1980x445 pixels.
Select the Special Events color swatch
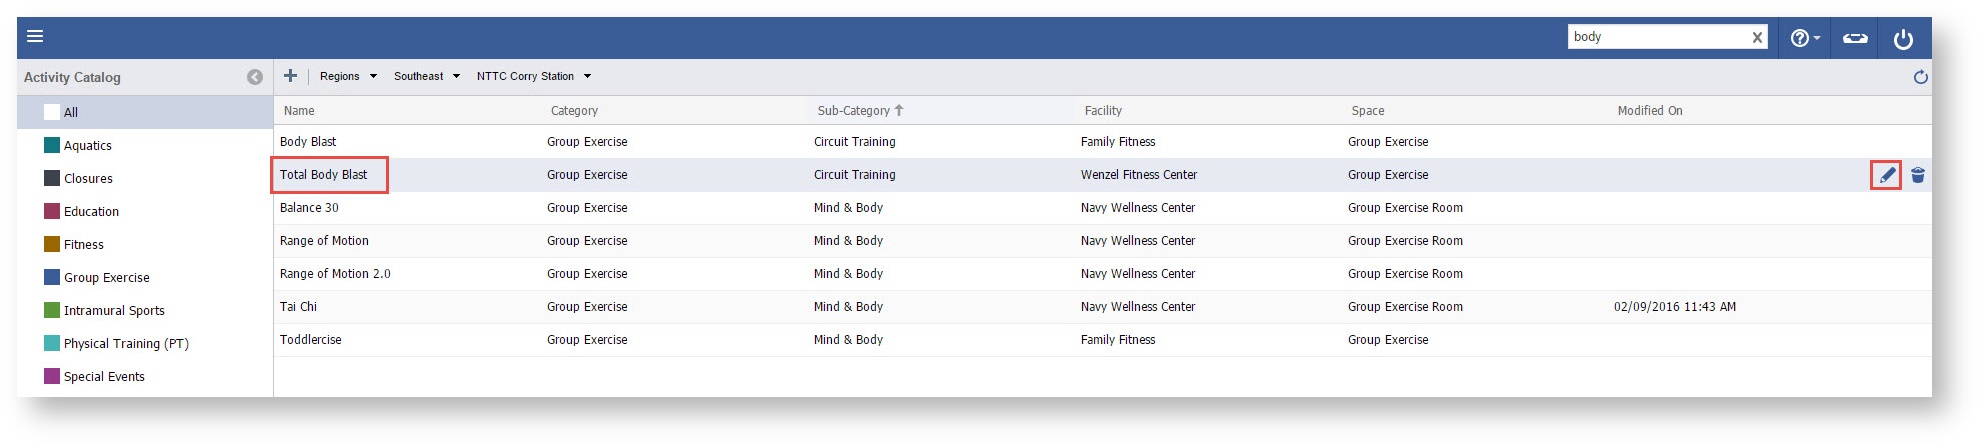pos(52,376)
